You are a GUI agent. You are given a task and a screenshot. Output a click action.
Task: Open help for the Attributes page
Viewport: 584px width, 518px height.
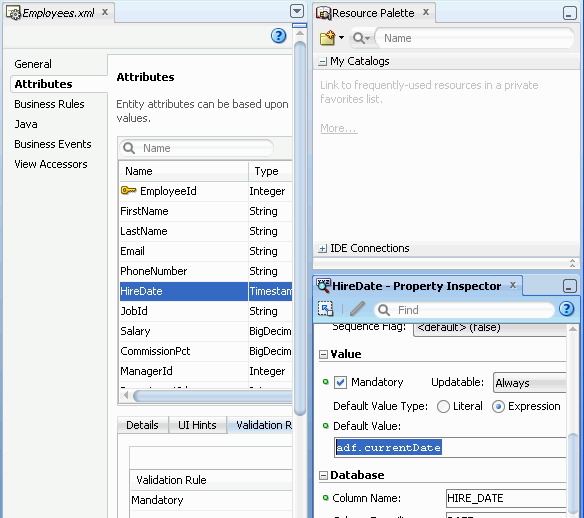tap(278, 36)
